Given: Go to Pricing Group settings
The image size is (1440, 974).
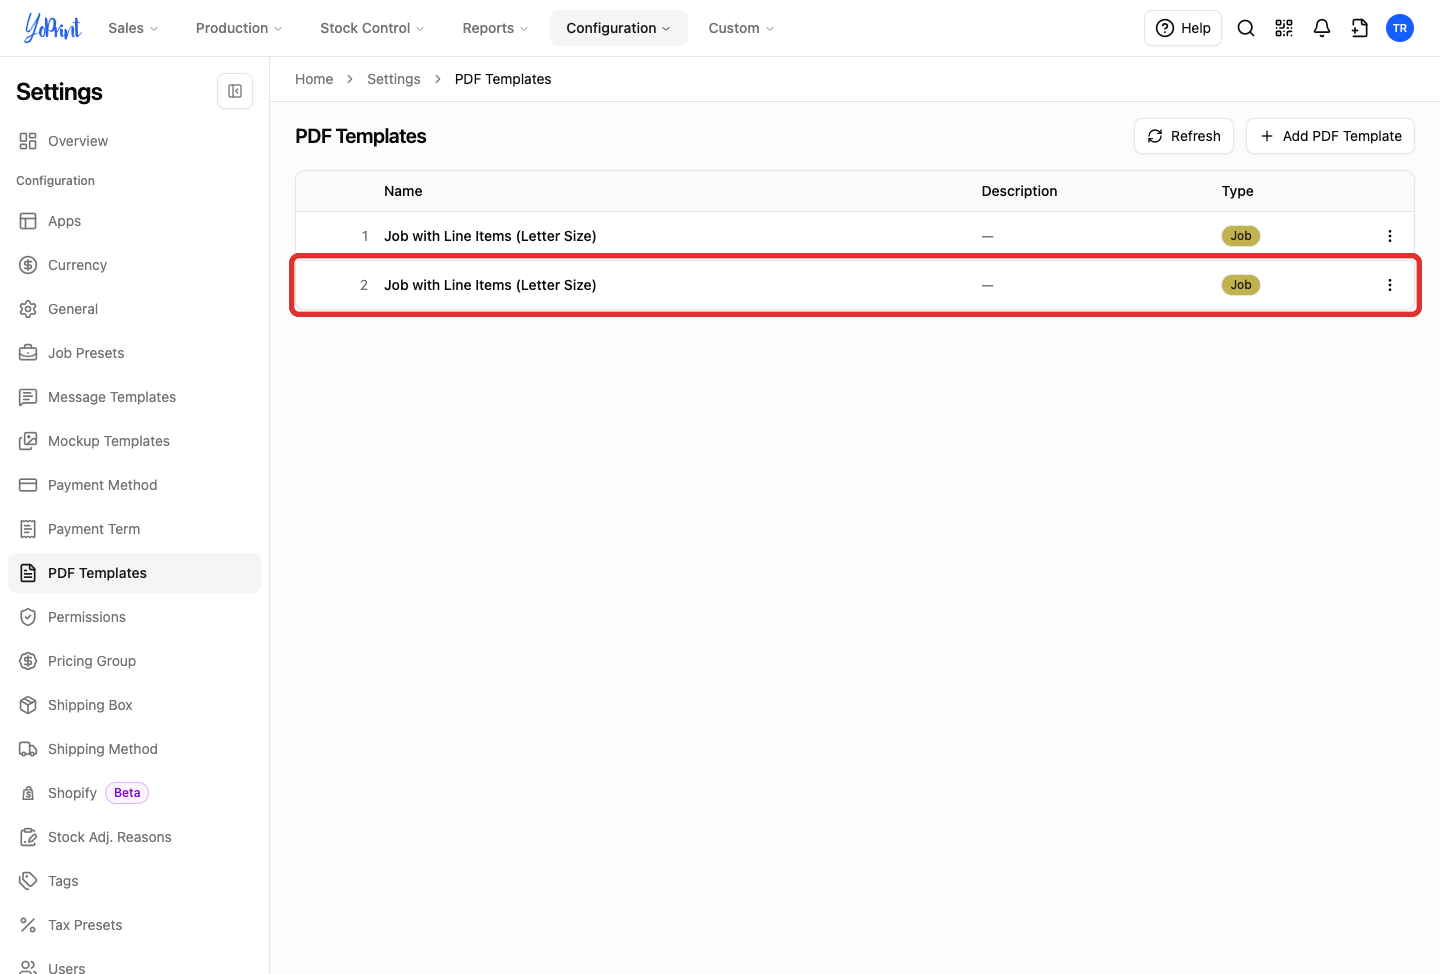Looking at the screenshot, I should tap(134, 661).
